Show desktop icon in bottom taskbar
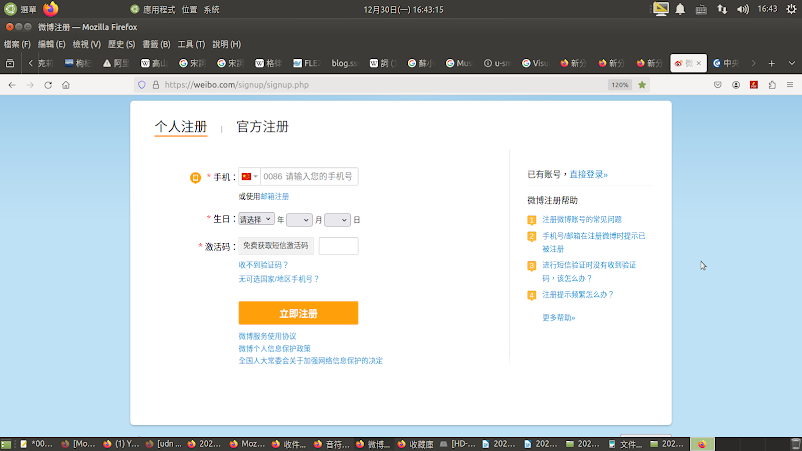The height and width of the screenshot is (451, 802). (x=6, y=444)
